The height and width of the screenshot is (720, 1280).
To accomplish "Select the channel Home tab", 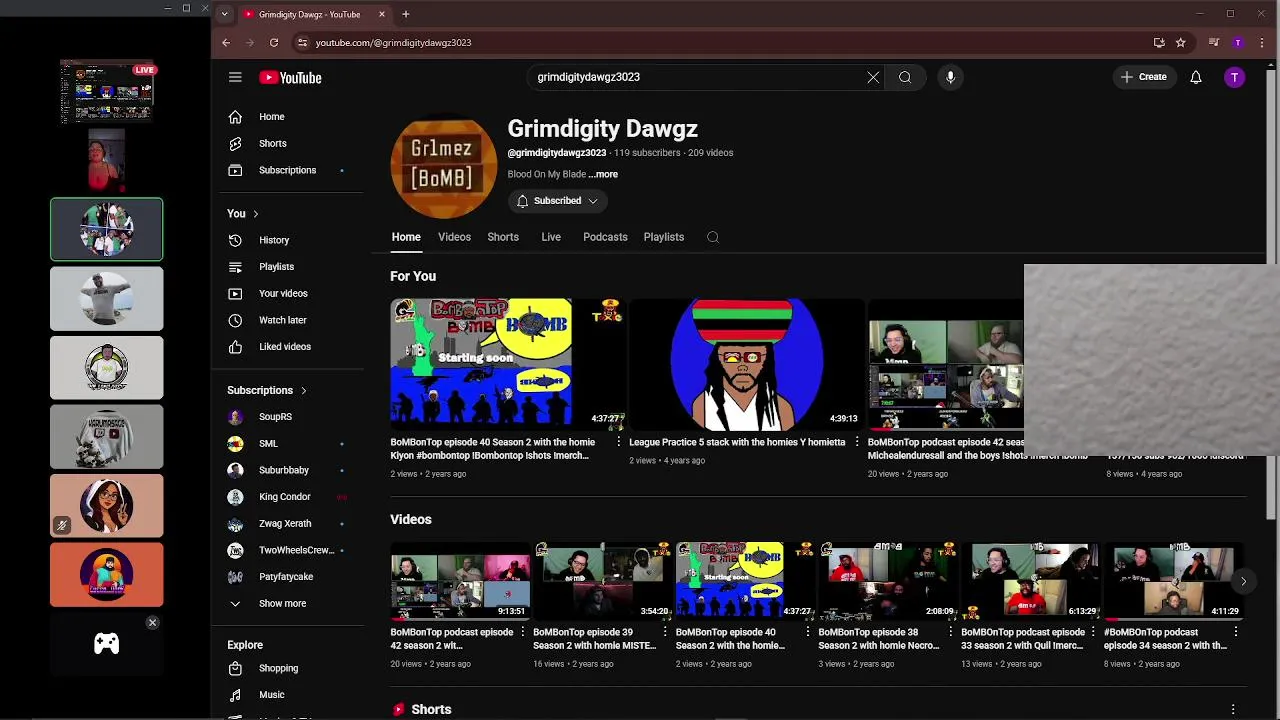I will (406, 237).
